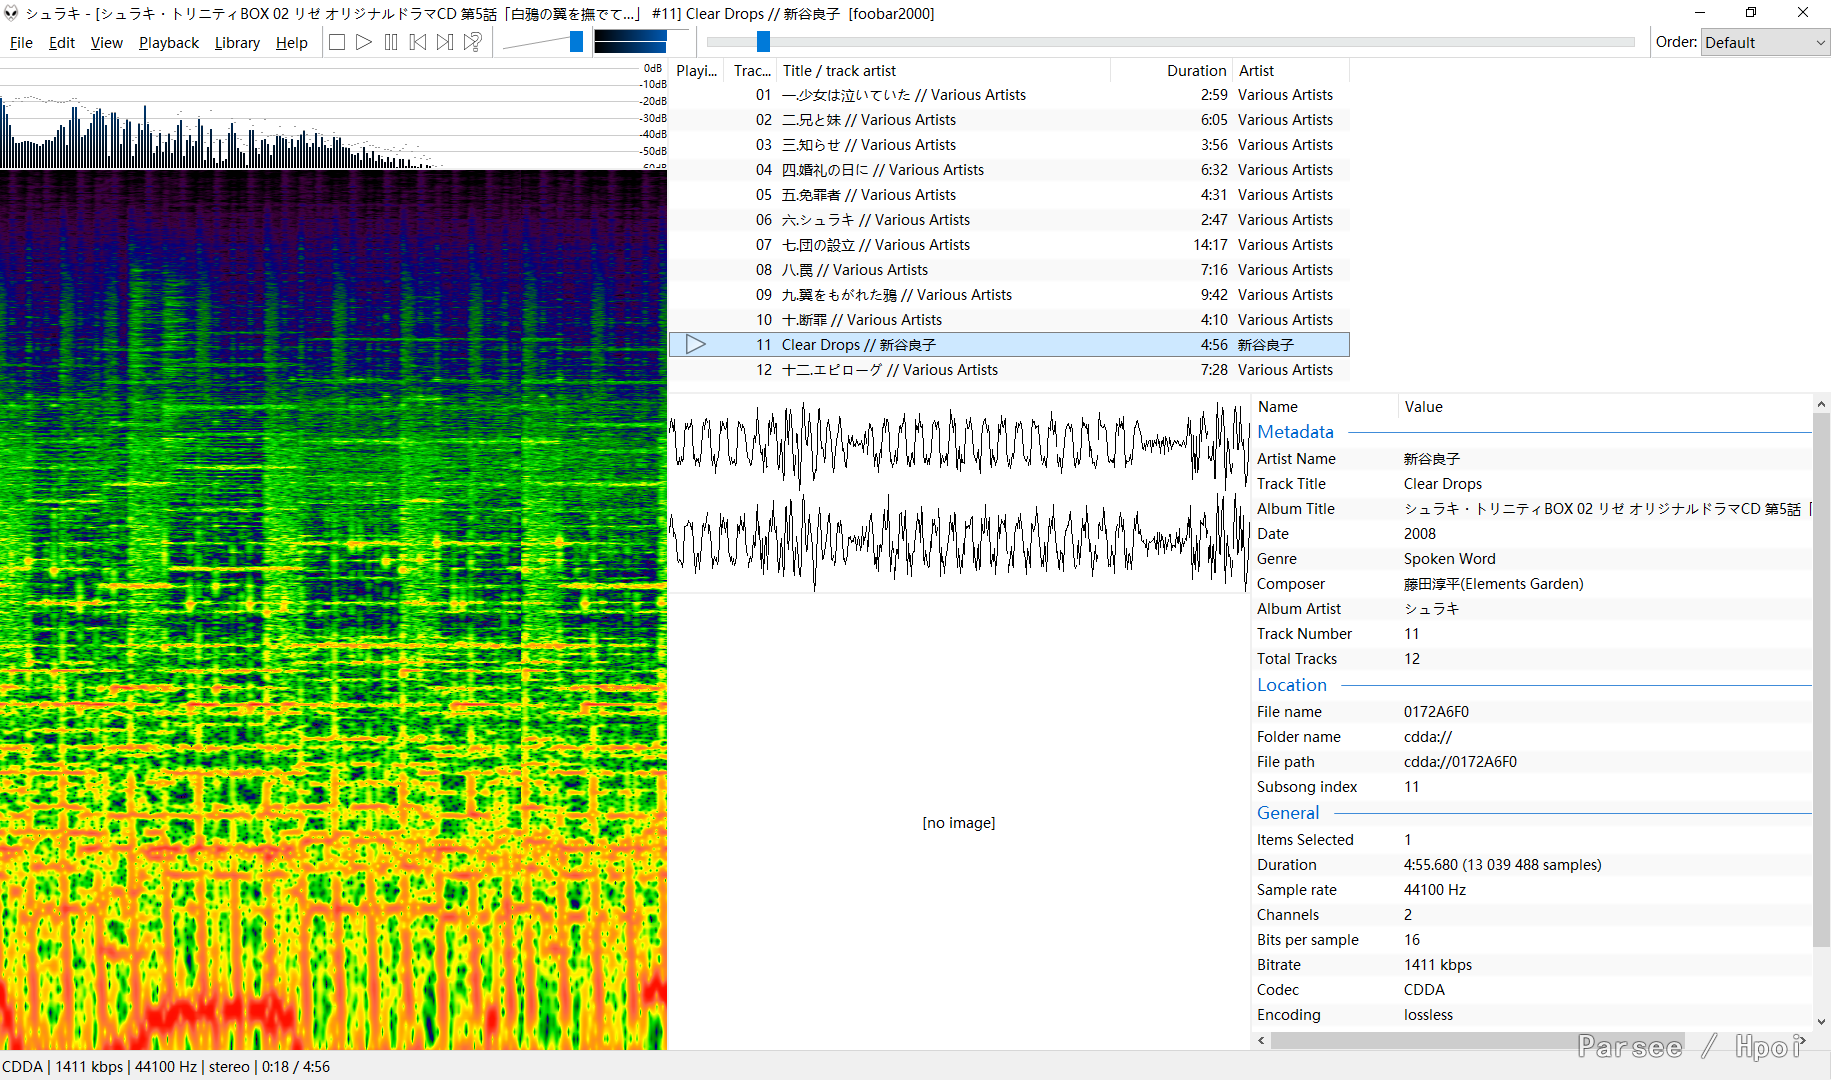Skip to the previous track
The height and width of the screenshot is (1080, 1831).
point(418,42)
